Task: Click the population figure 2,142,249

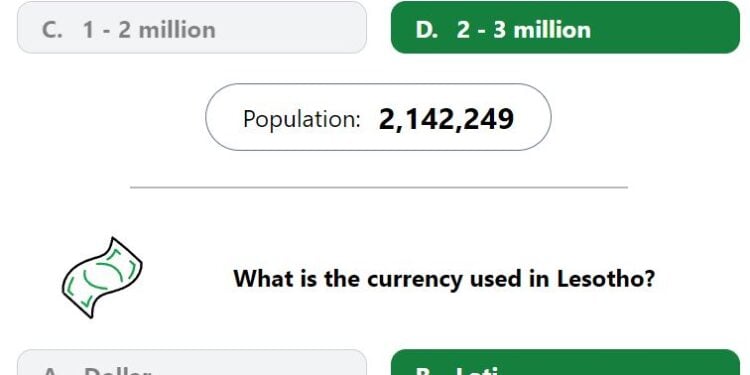Action: tap(446, 119)
